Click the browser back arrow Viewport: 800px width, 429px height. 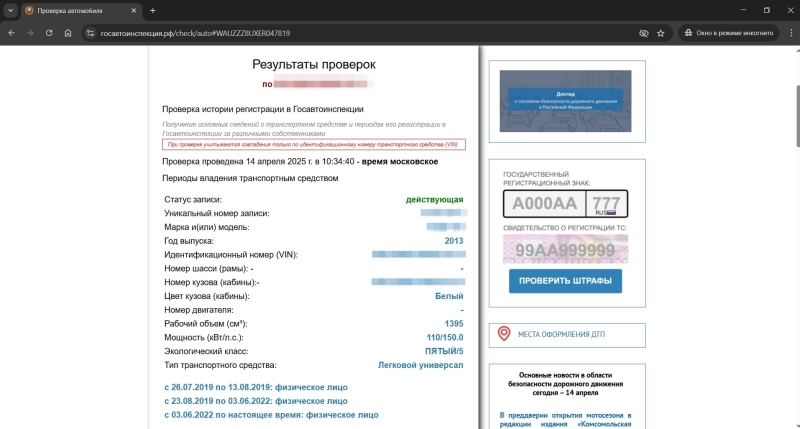[10, 32]
